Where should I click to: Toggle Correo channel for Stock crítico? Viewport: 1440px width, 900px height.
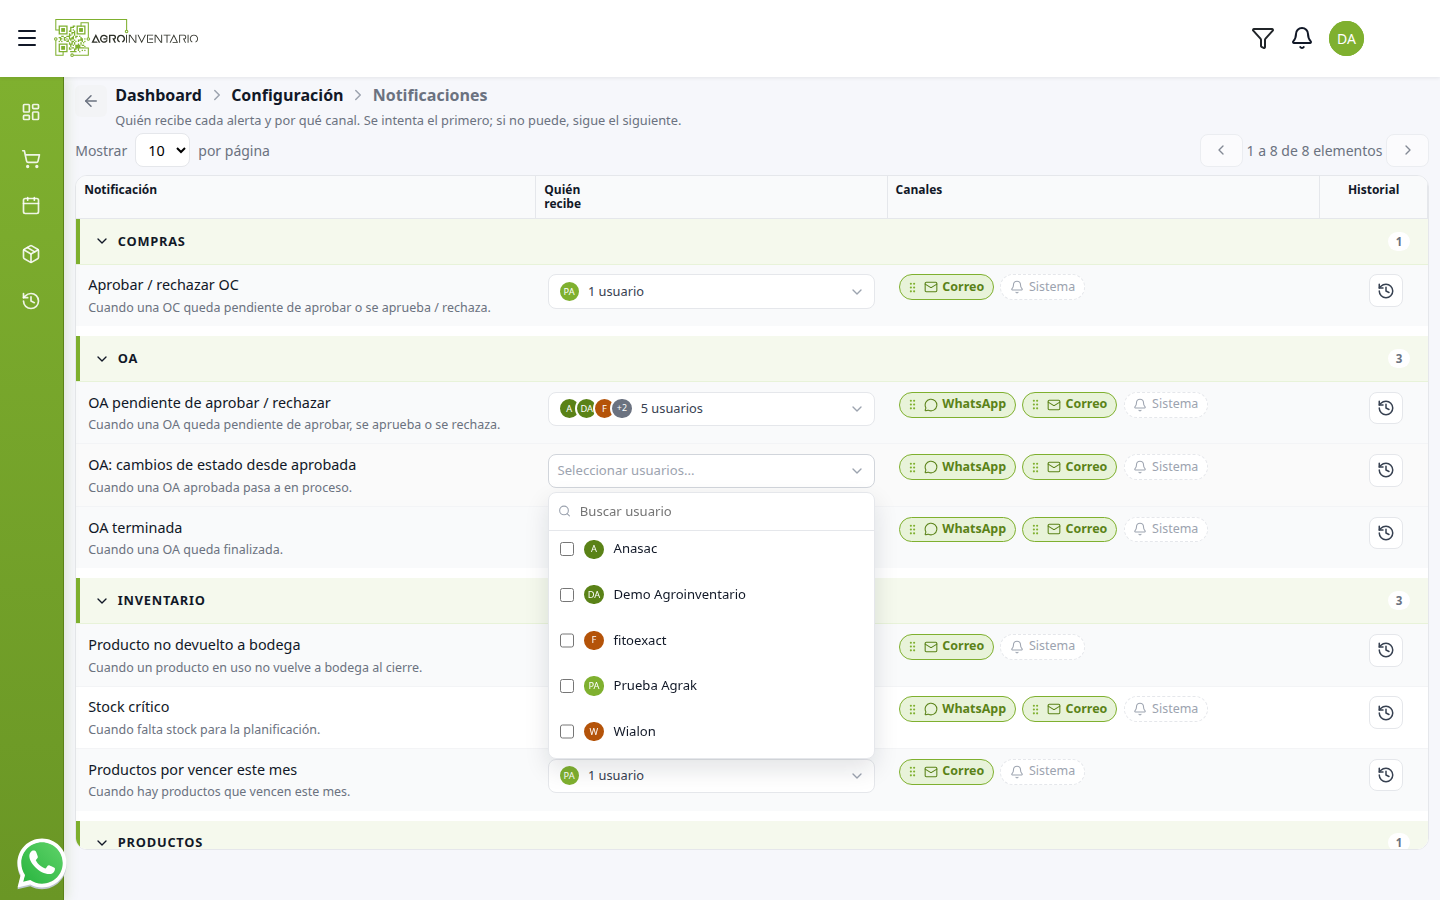click(1069, 709)
